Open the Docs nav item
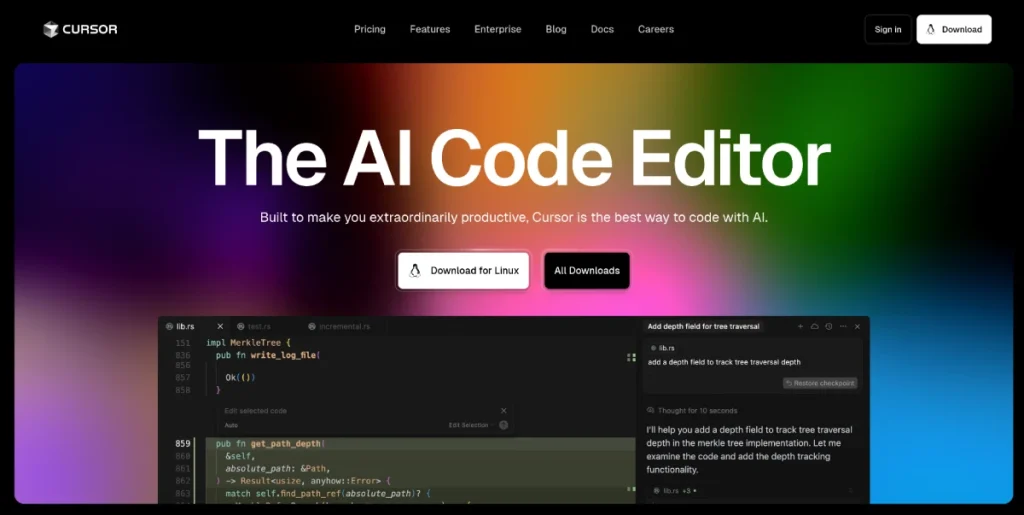Viewport: 1024px width, 515px height. pyautogui.click(x=602, y=29)
